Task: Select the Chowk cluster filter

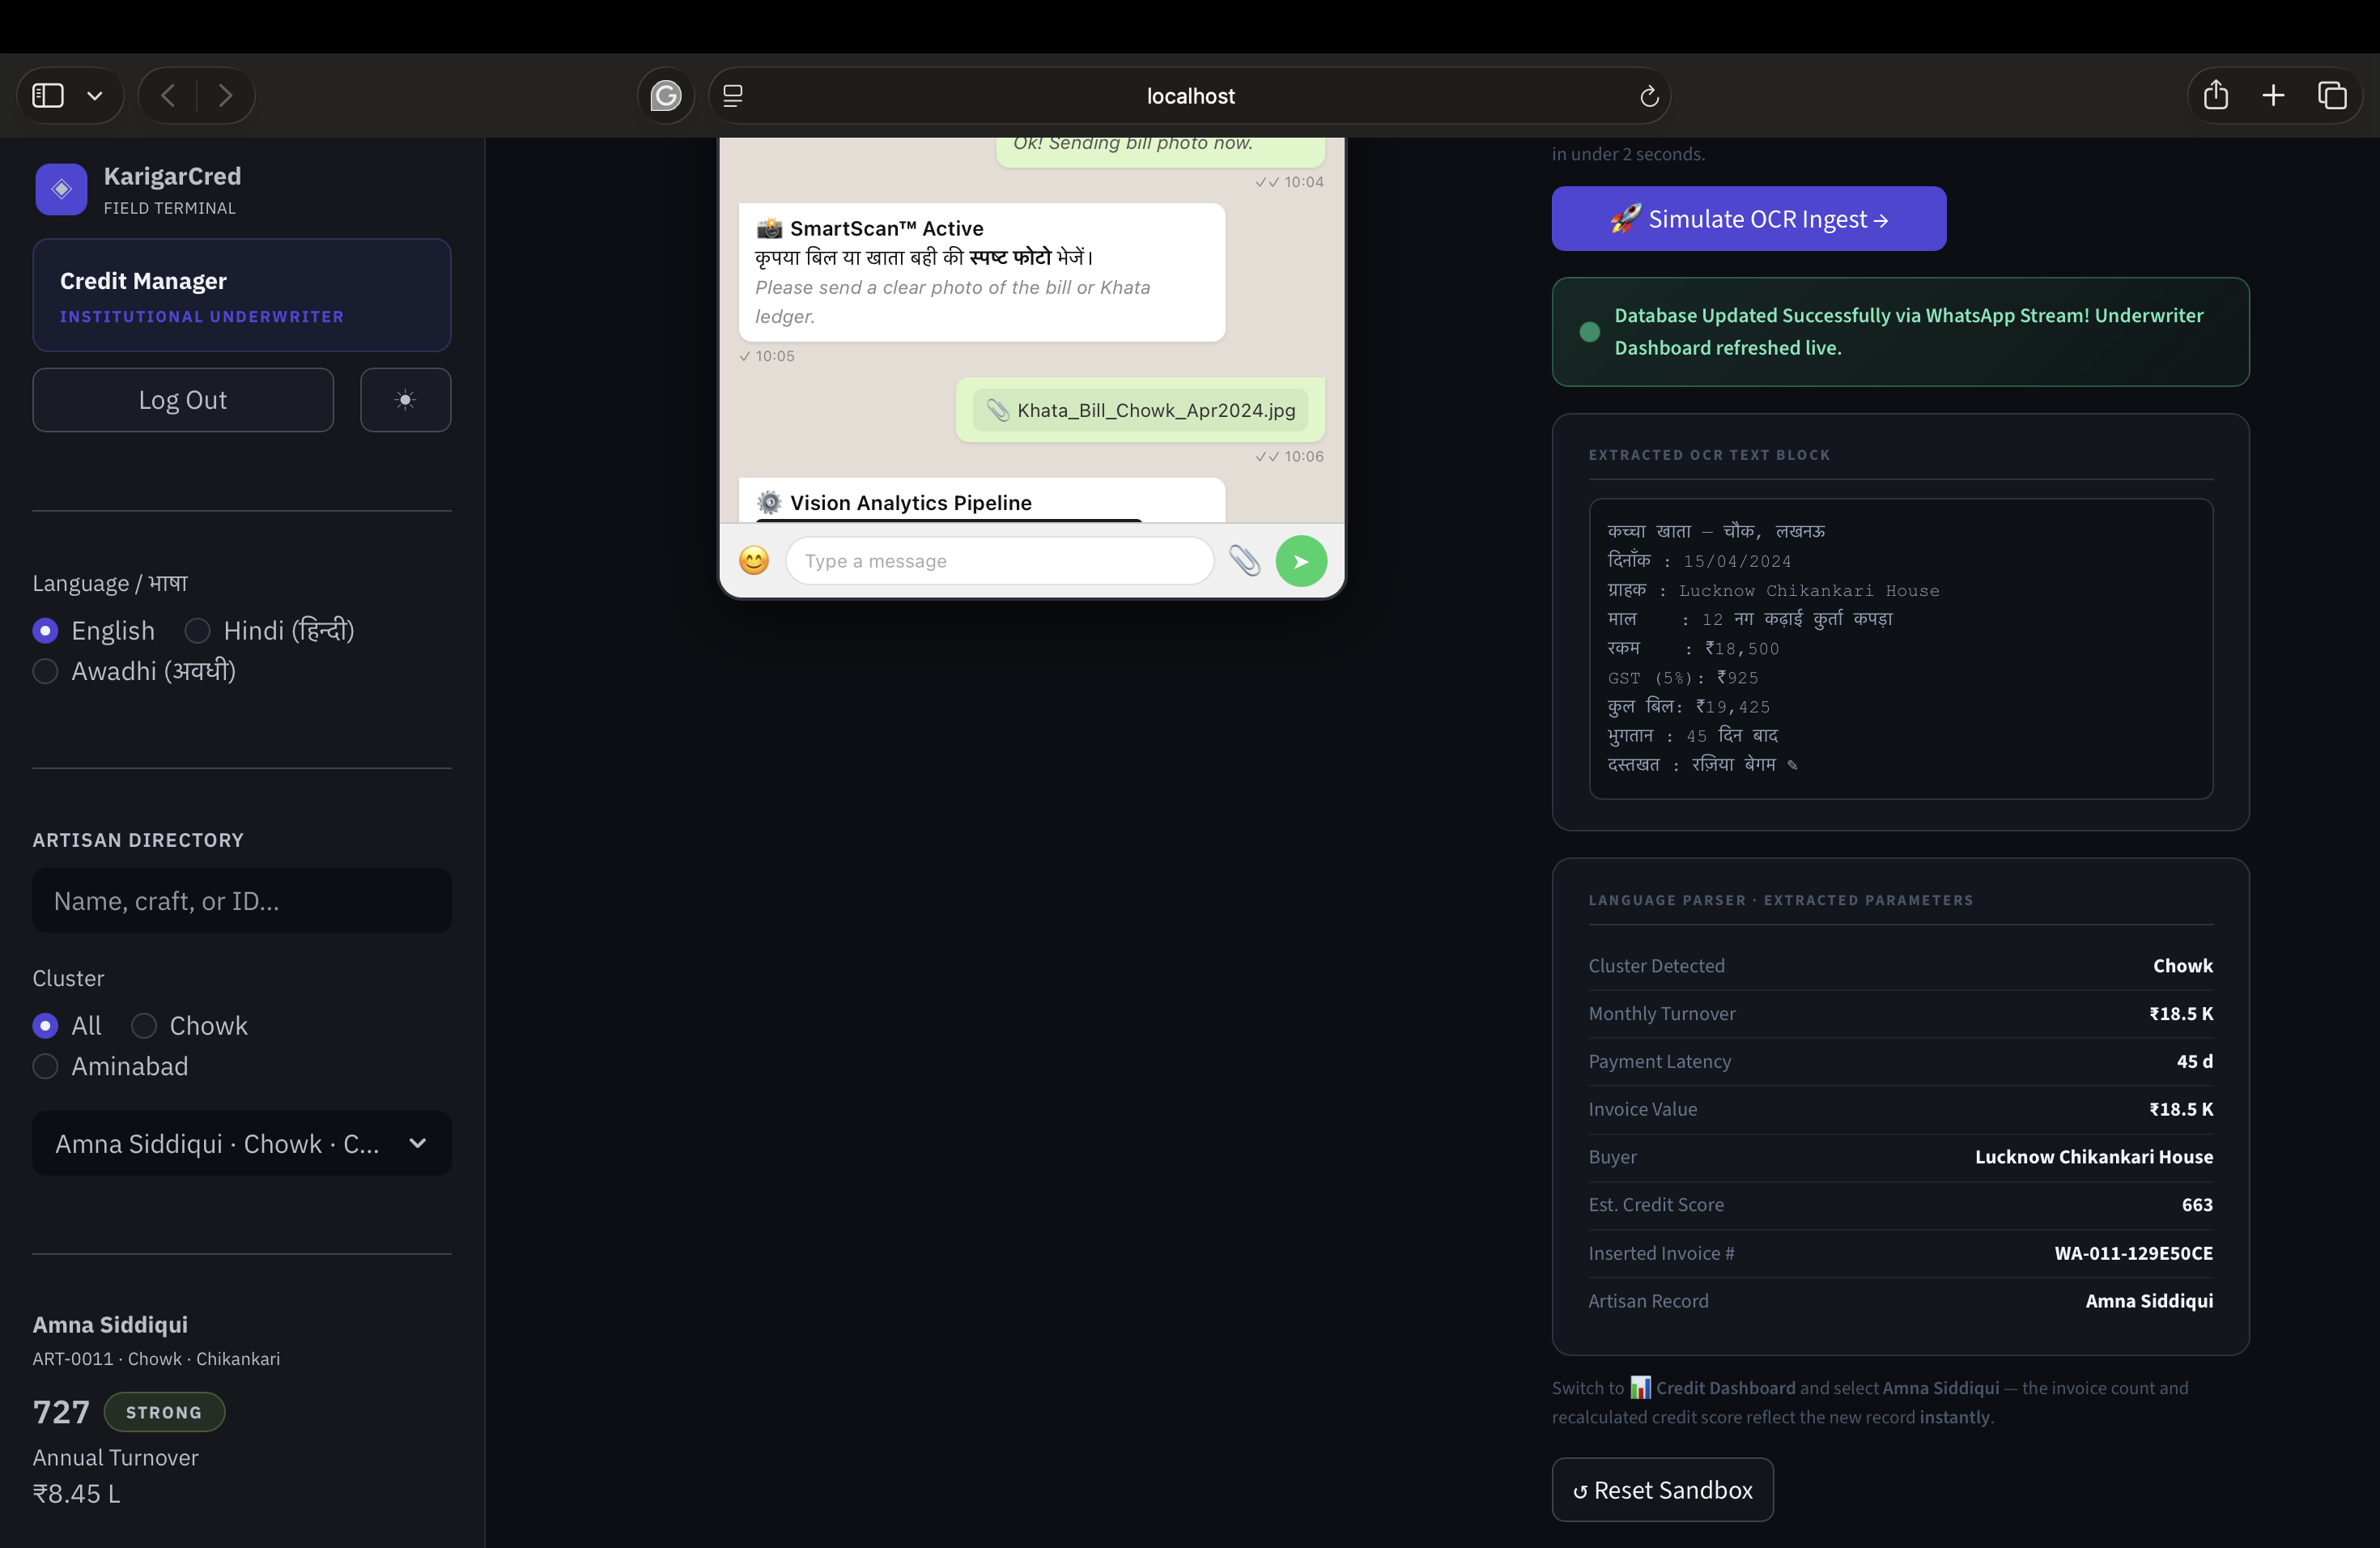Action: tap(189, 1026)
